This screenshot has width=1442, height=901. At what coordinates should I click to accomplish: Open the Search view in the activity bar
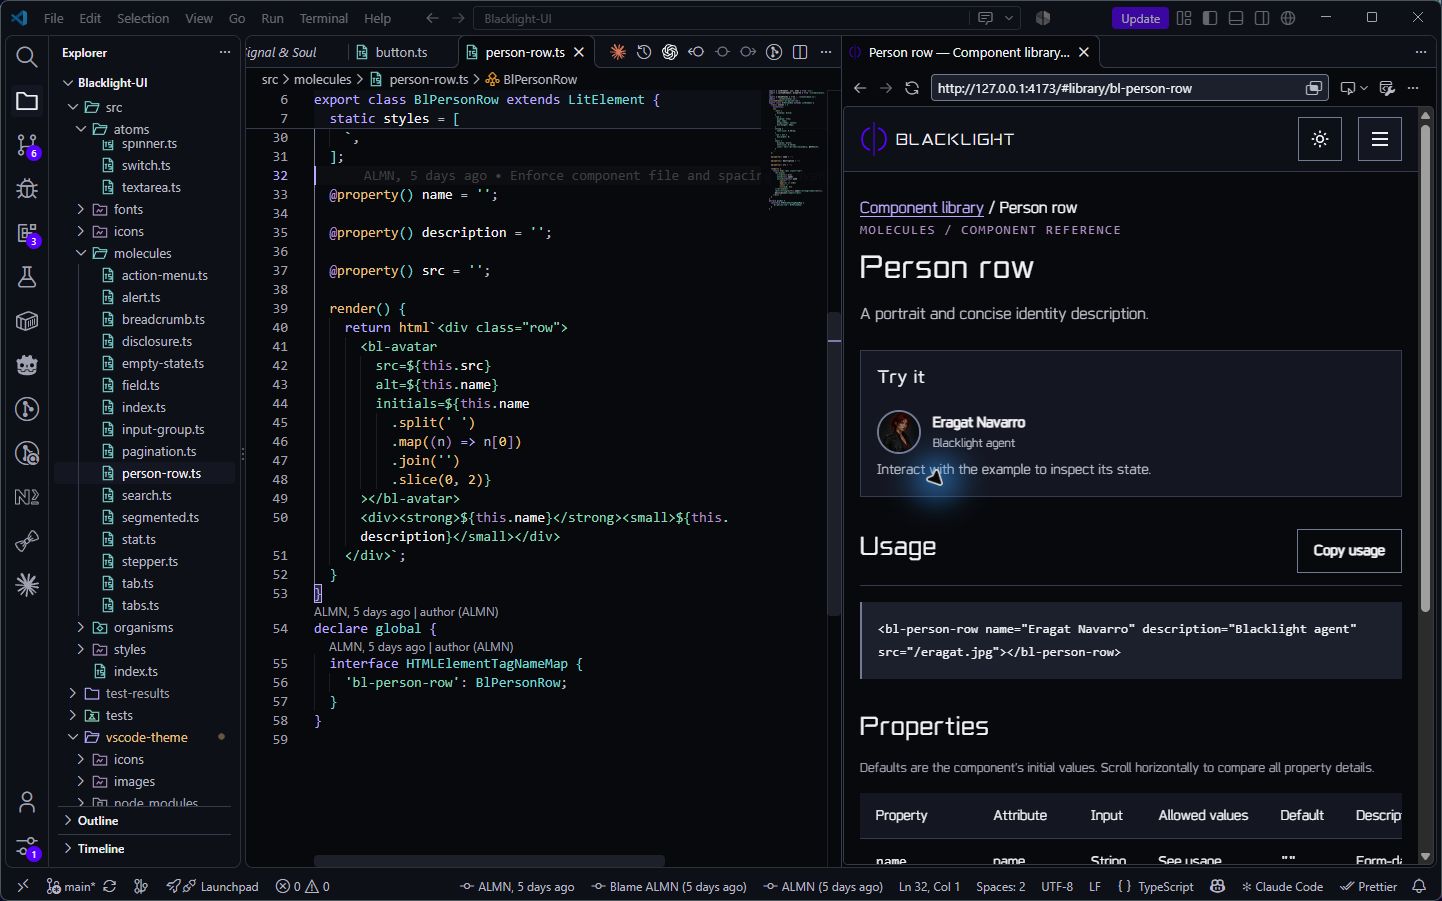pos(27,57)
